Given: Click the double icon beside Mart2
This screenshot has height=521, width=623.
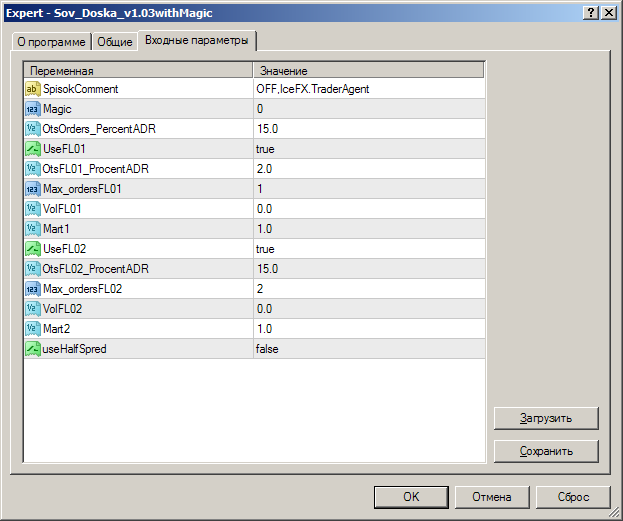Looking at the screenshot, I should tap(33, 329).
